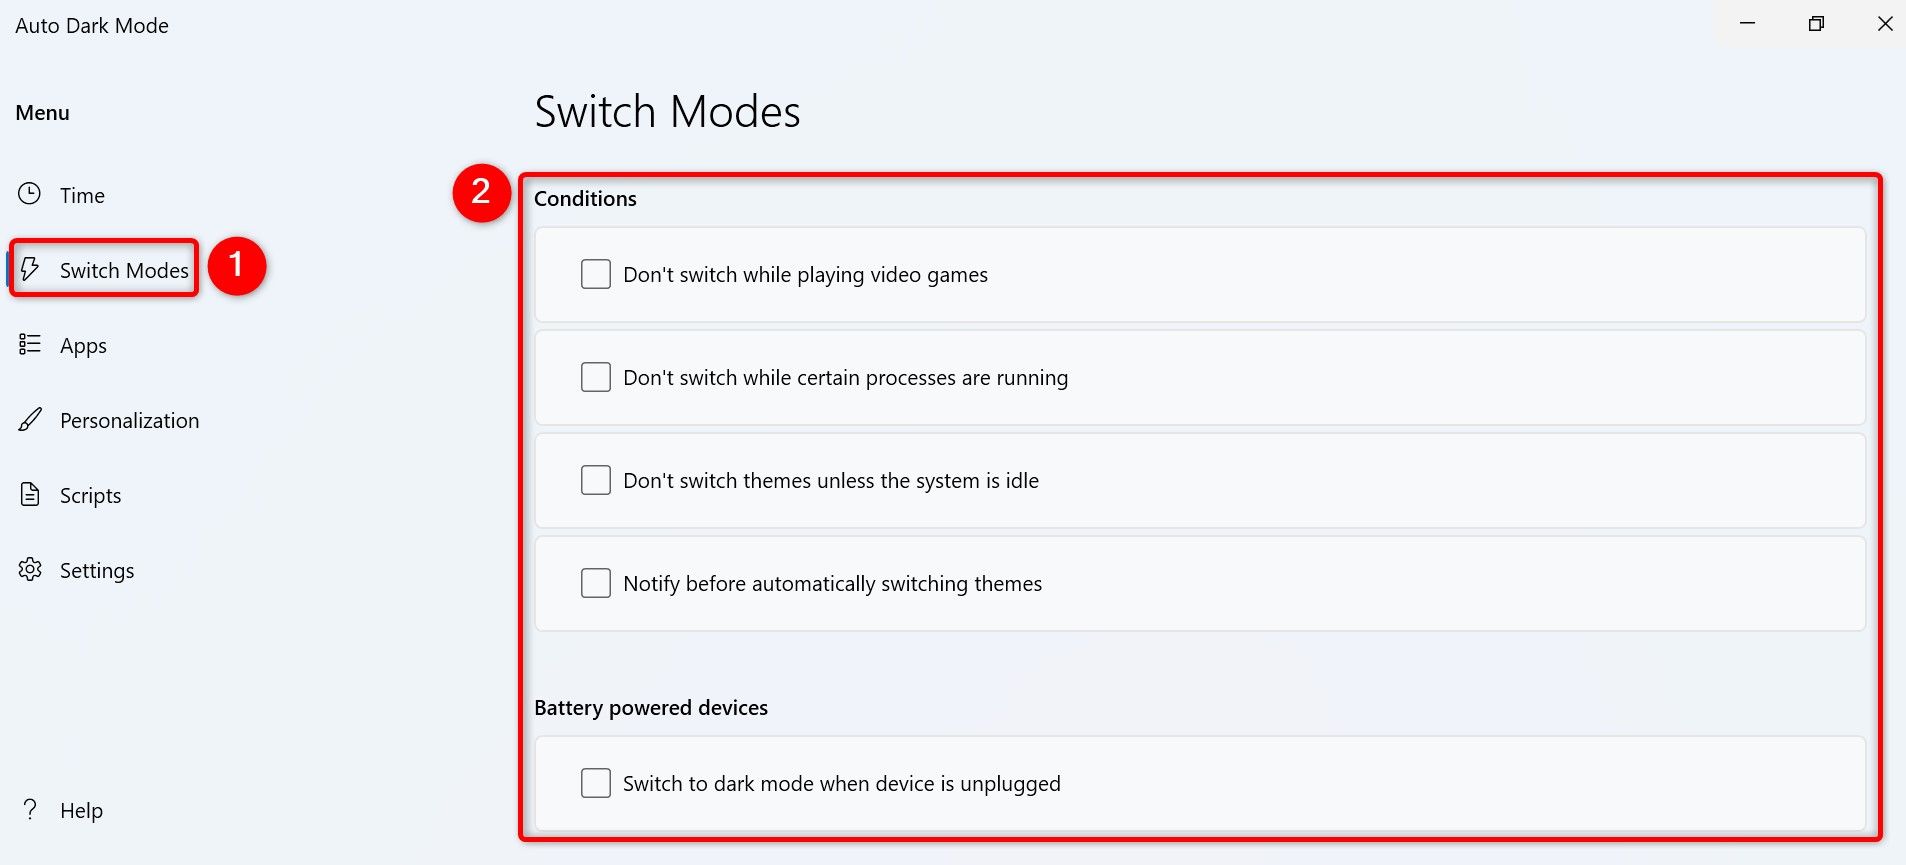
Task: Open the Time menu item
Action: 82,196
